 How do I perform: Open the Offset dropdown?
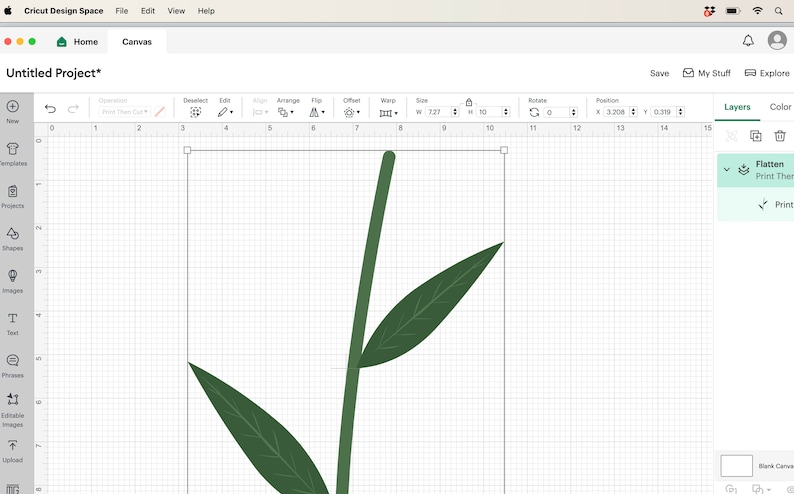point(352,112)
